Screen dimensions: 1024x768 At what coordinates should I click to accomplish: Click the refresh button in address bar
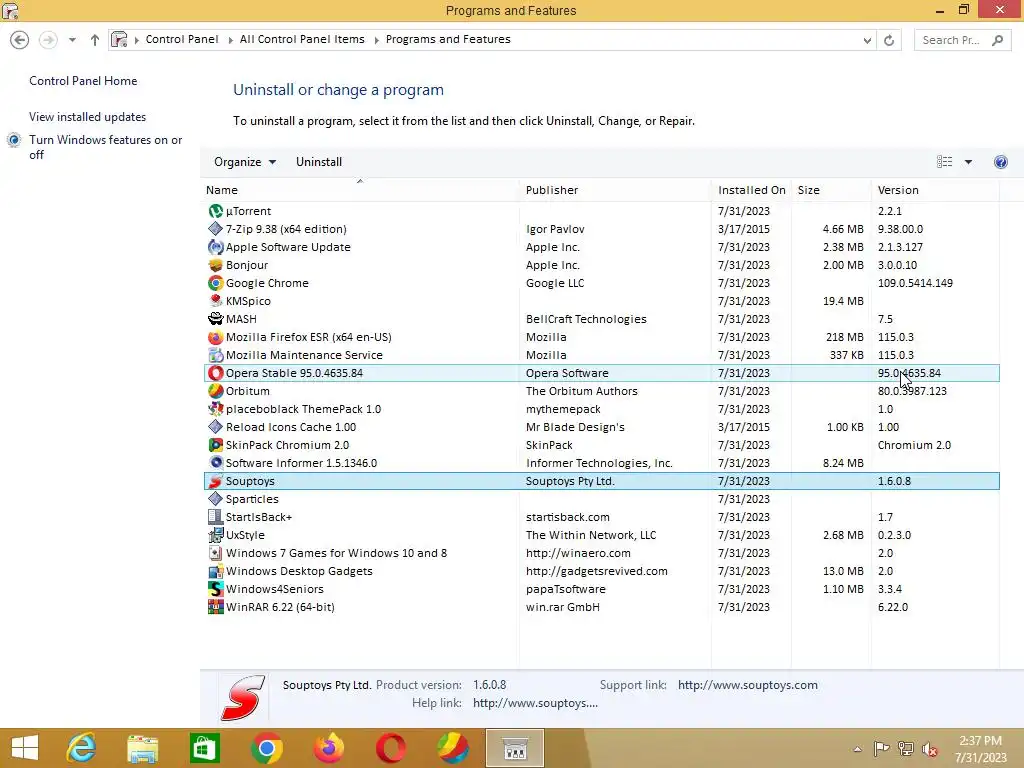[x=889, y=40]
